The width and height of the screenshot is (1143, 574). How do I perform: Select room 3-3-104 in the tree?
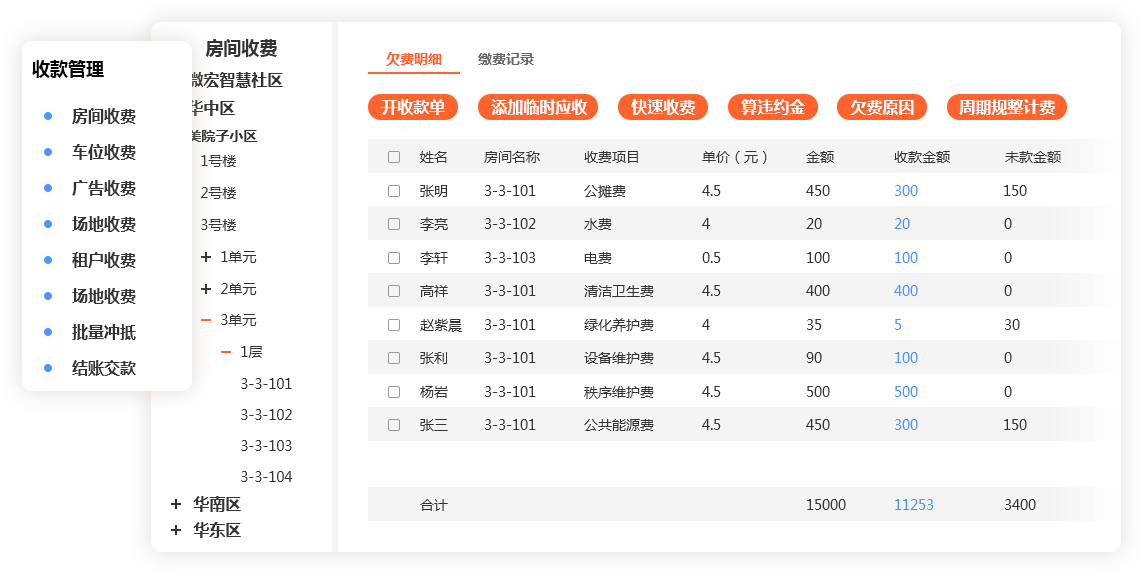pyautogui.click(x=266, y=477)
